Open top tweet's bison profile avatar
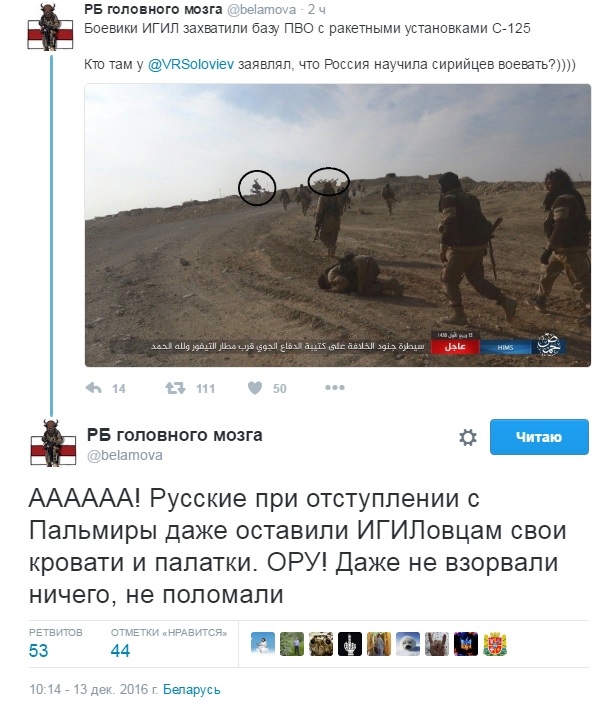 [x=50, y=27]
